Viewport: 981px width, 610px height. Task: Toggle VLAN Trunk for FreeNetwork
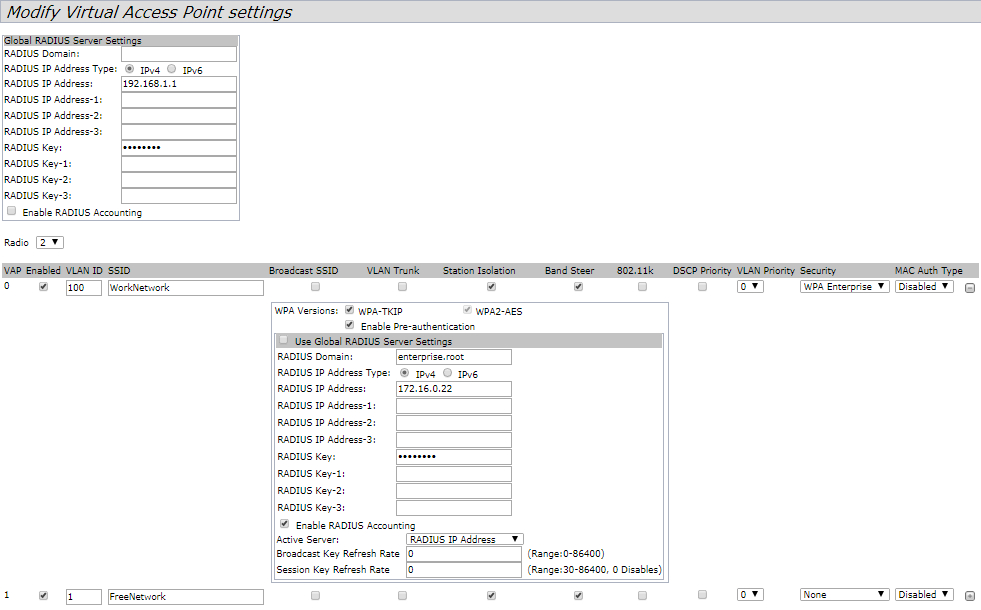click(402, 596)
